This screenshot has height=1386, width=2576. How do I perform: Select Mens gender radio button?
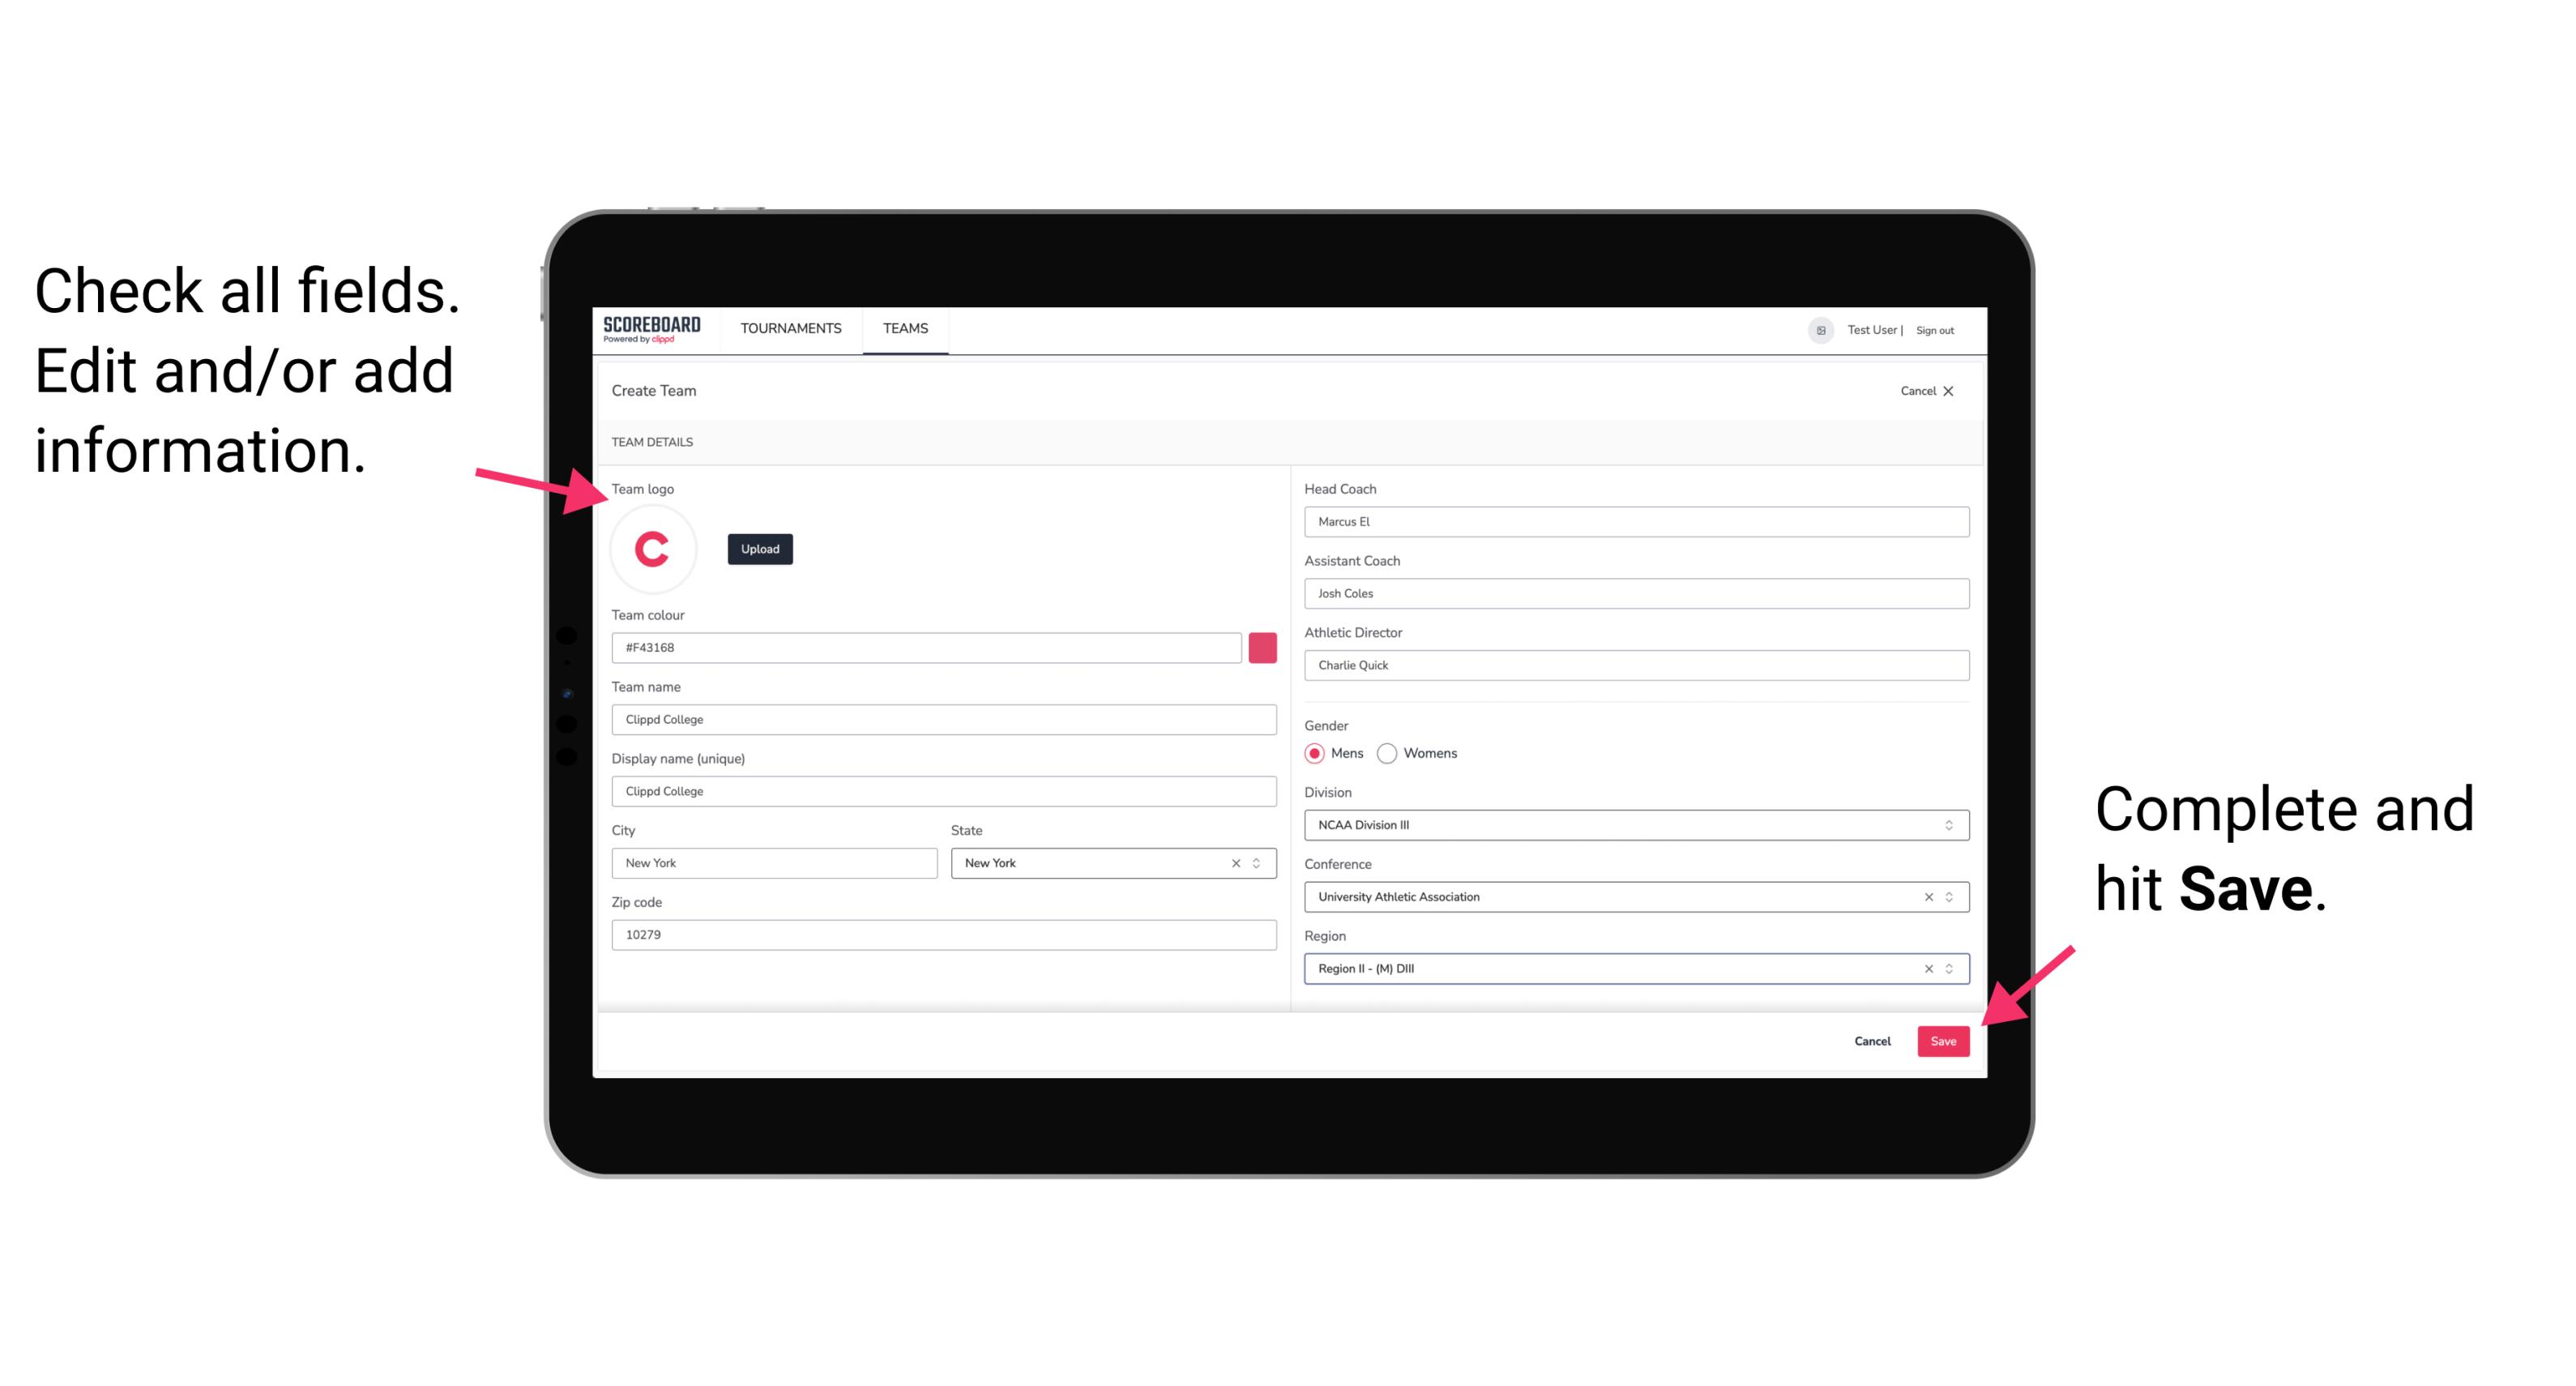[x=1315, y=753]
